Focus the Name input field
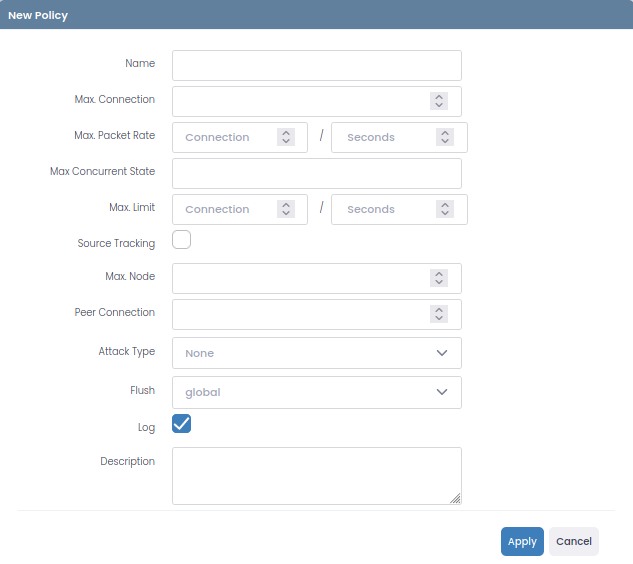 tap(317, 65)
